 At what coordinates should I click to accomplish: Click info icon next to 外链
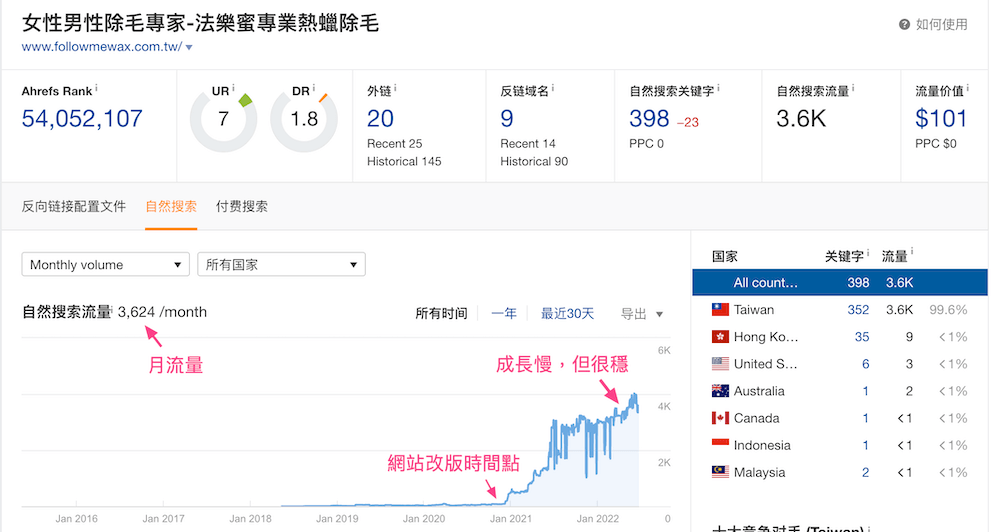pos(395,88)
